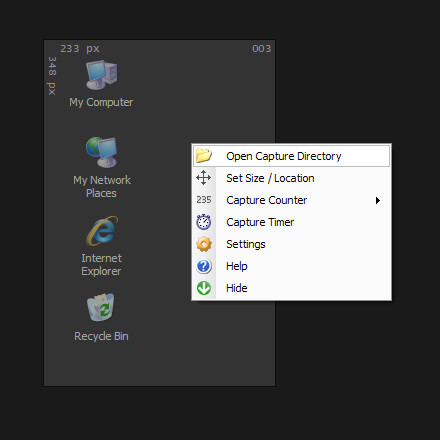440x440 pixels.
Task: Choose Set Size / Location menu entry
Action: tap(291, 178)
